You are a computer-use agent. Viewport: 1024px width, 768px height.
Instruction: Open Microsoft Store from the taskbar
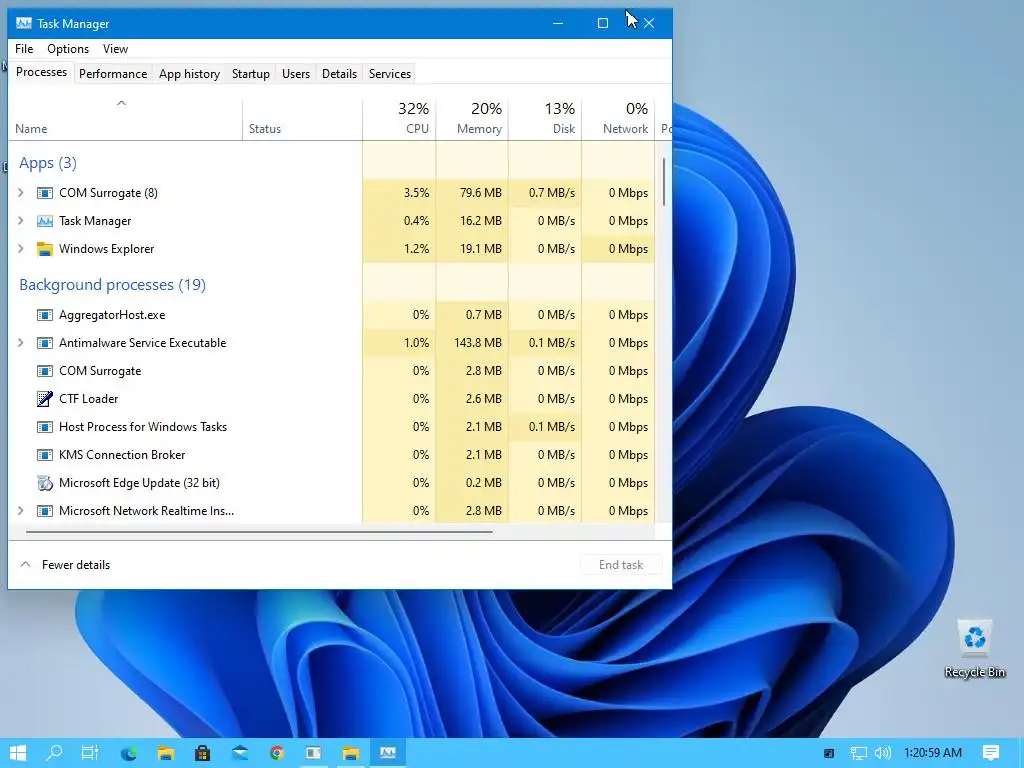coord(202,753)
